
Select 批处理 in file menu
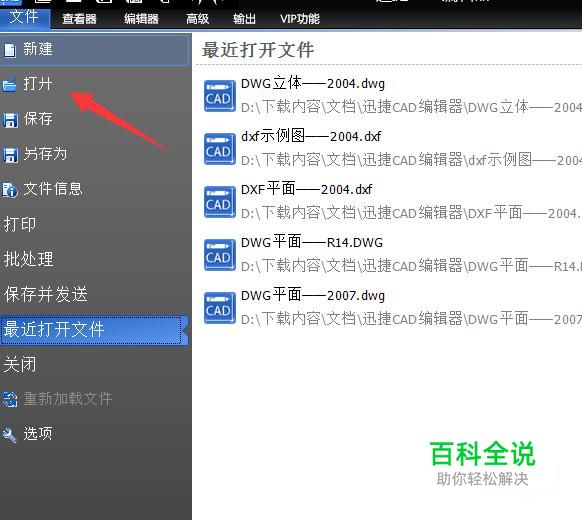[x=29, y=259]
